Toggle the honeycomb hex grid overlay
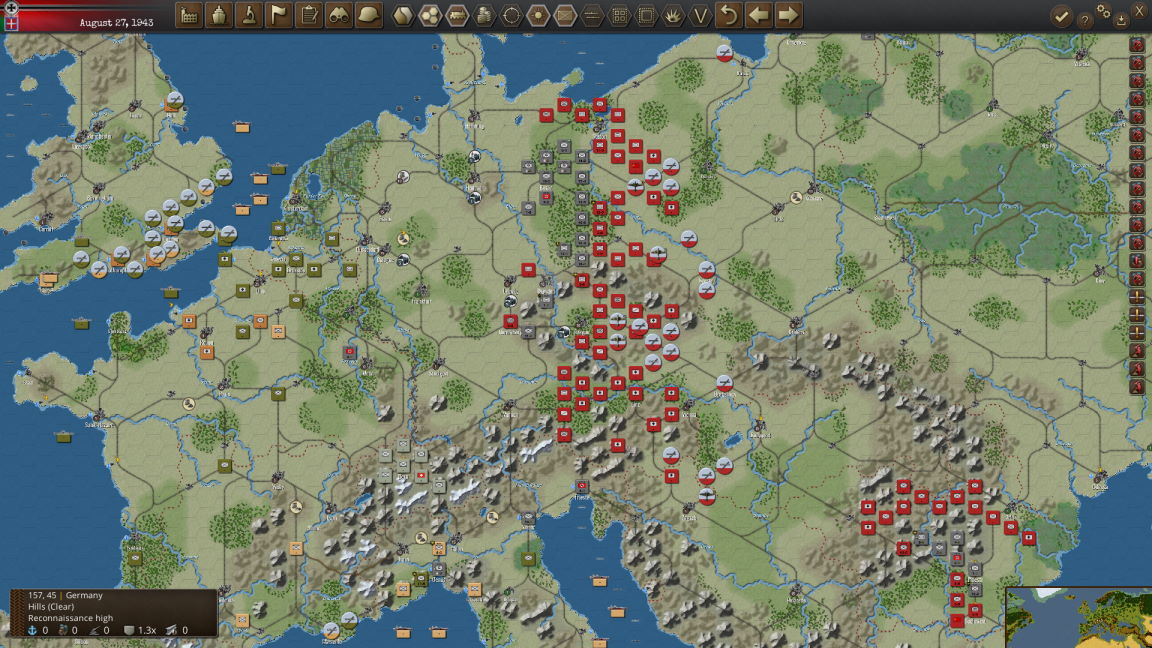The width and height of the screenshot is (1152, 648). coord(430,15)
